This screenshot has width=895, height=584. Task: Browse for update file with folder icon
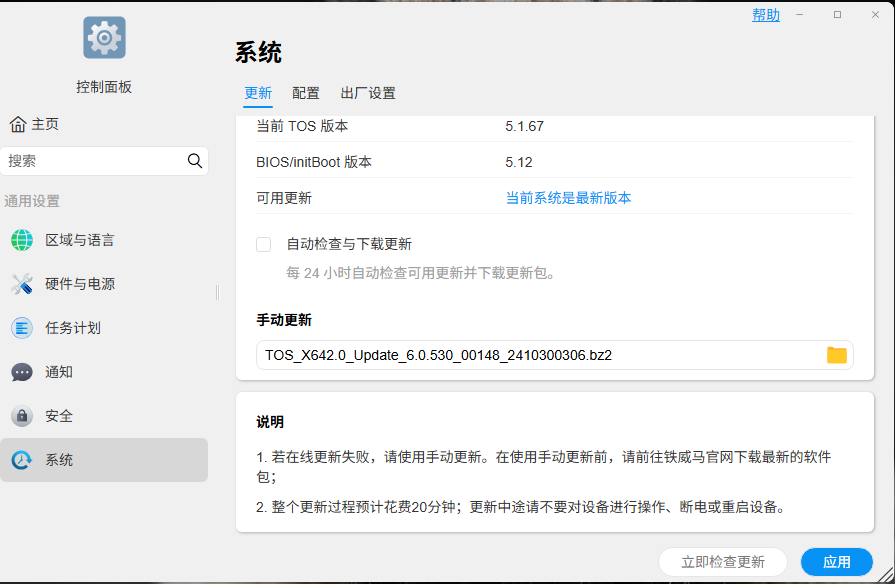coord(836,355)
